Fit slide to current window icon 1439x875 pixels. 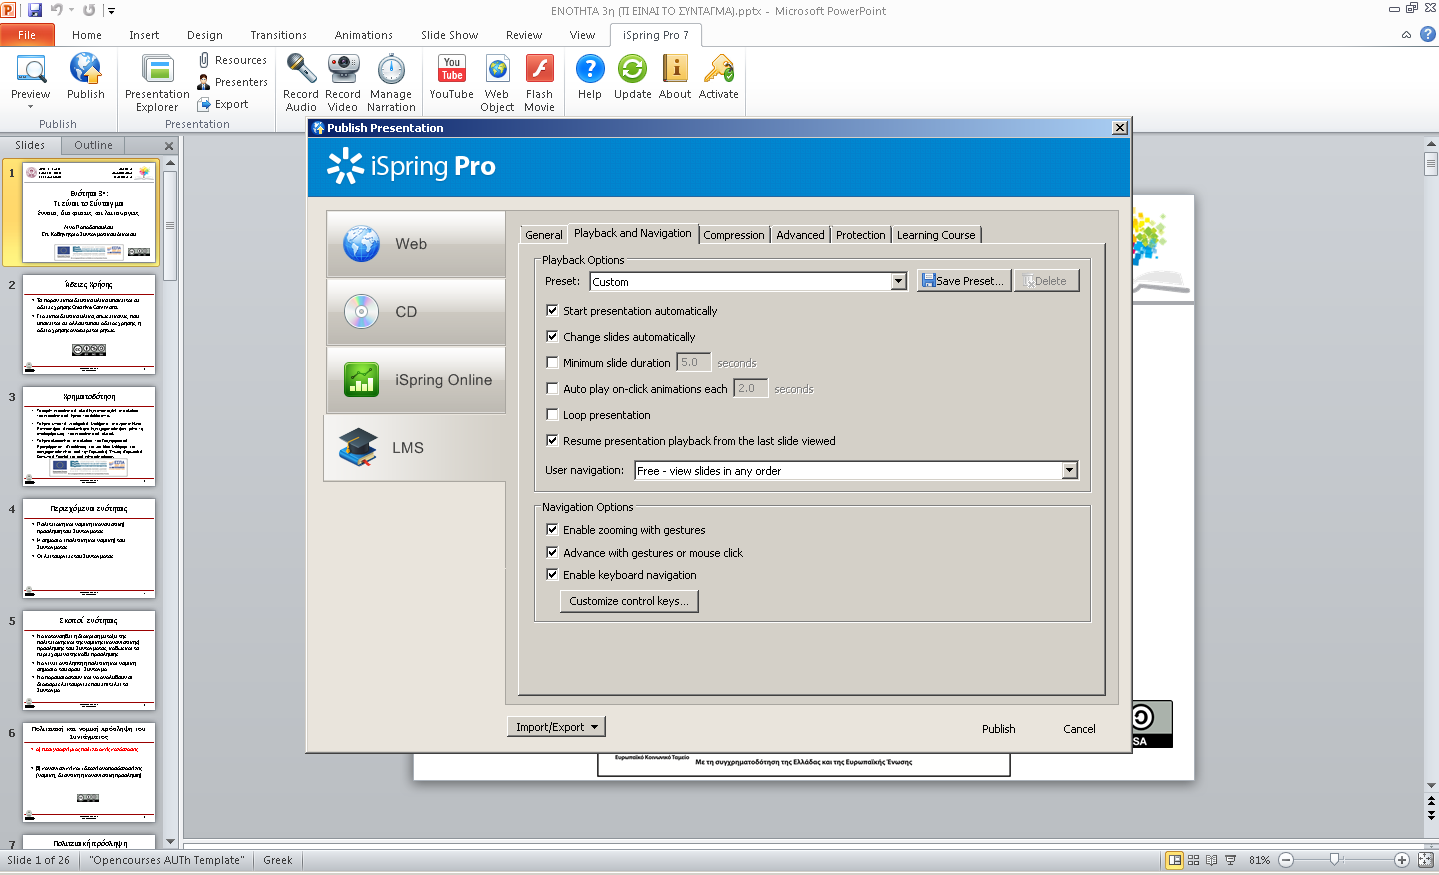coord(1426,860)
